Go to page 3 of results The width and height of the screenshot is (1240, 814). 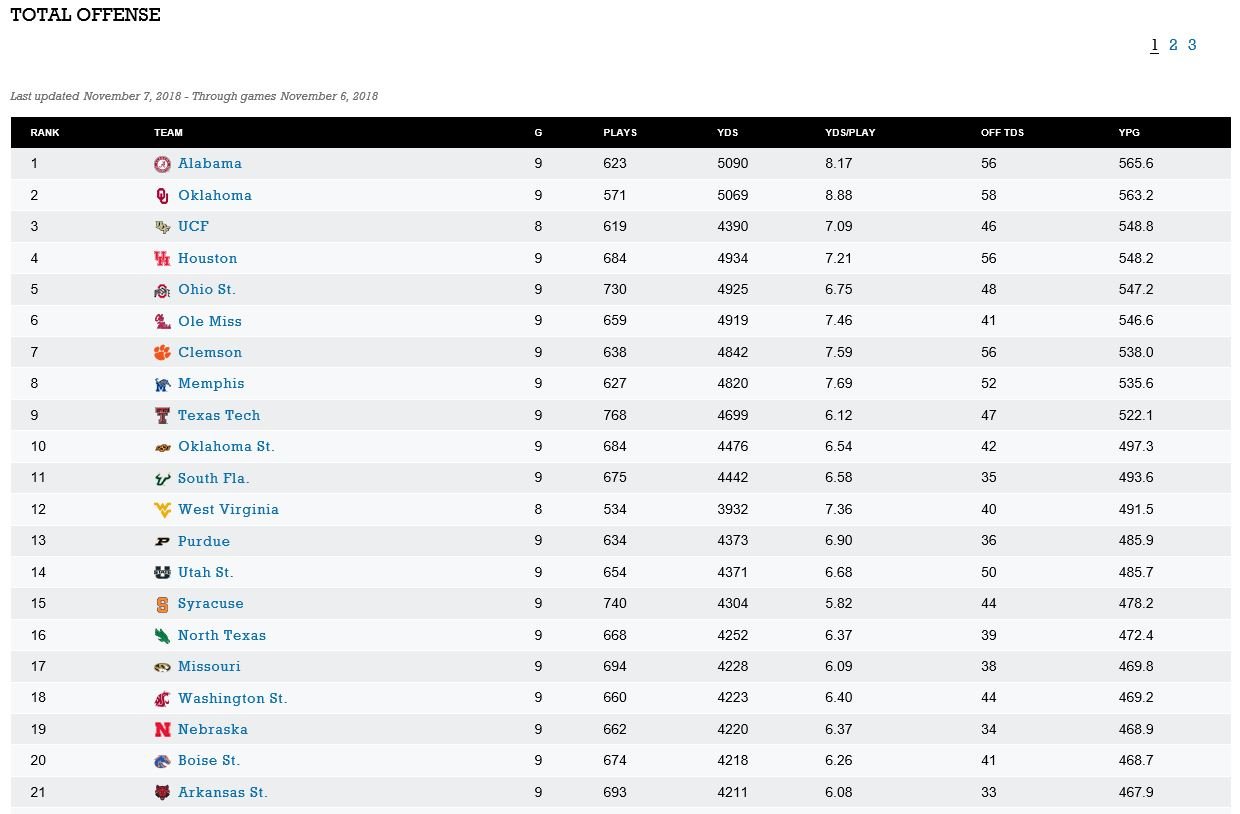[x=1192, y=45]
